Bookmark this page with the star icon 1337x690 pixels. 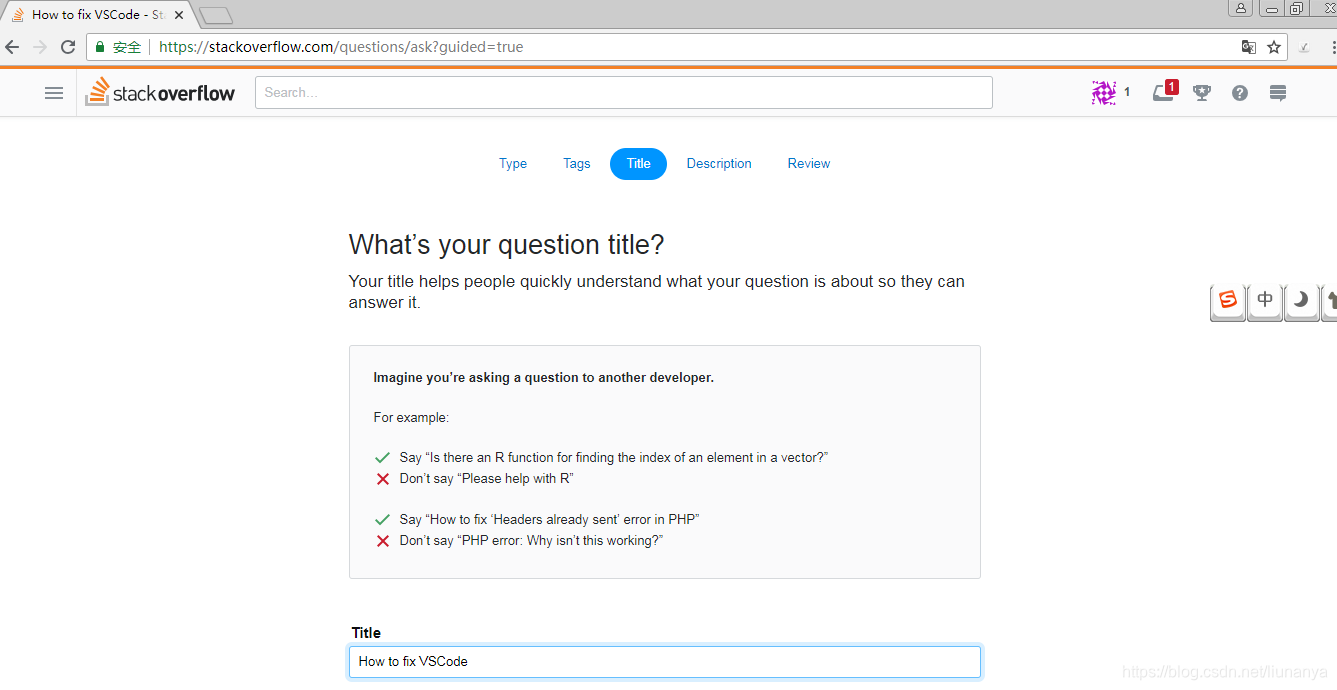point(1272,46)
